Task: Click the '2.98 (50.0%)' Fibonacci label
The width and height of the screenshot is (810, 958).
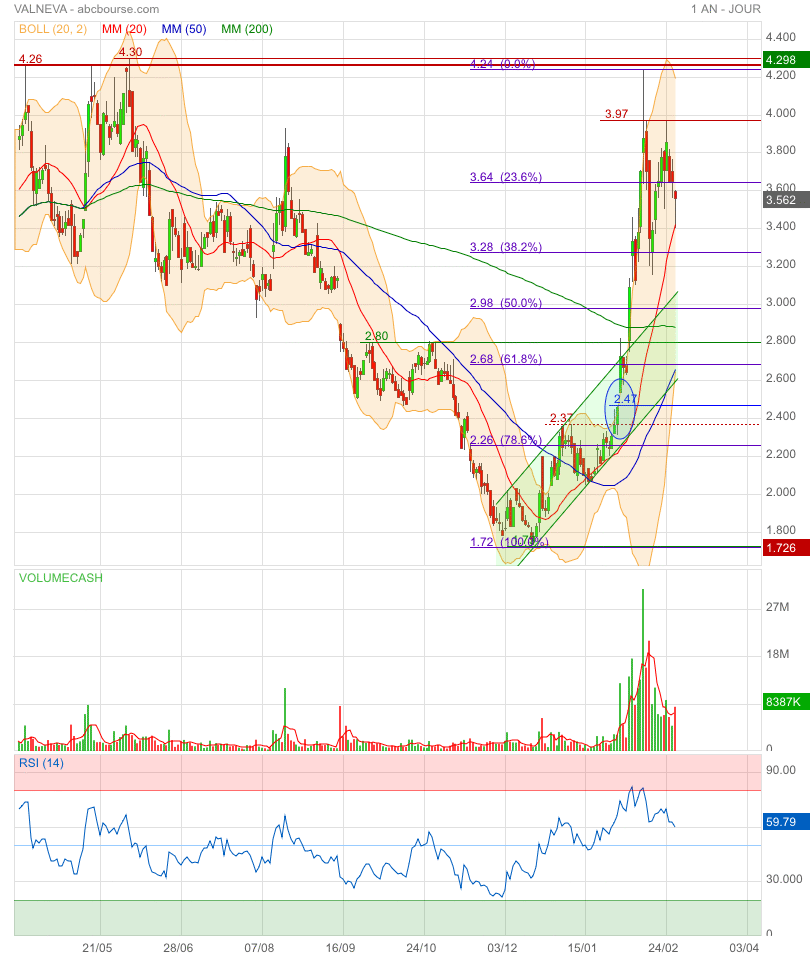Action: click(x=506, y=303)
